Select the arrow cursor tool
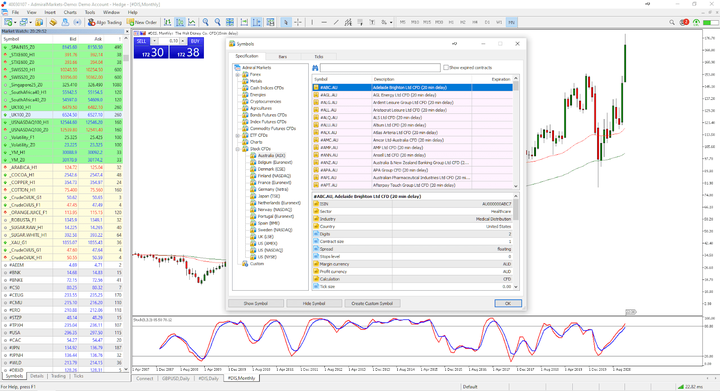The width and height of the screenshot is (720, 391). [x=286, y=22]
